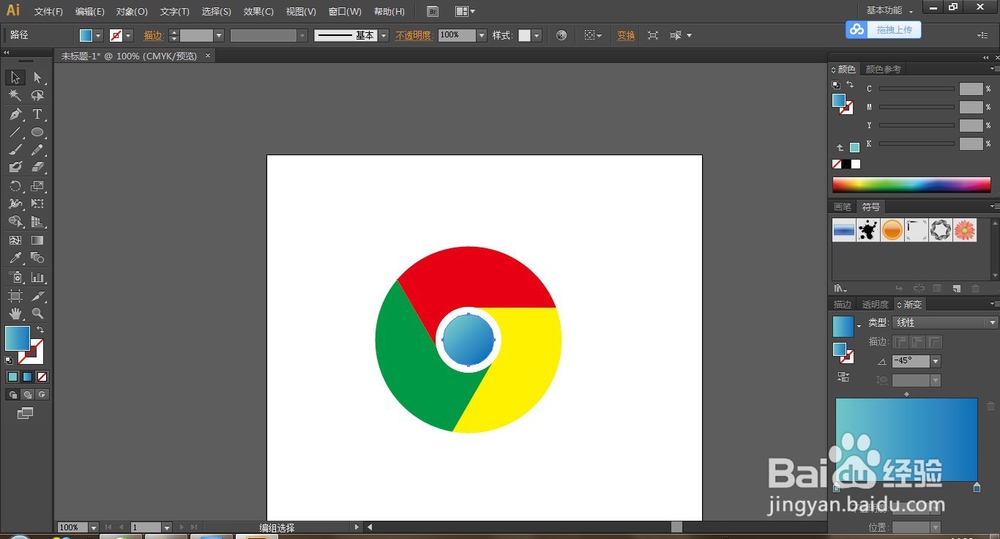This screenshot has width=1000, height=539.
Task: Expand the opacity 100% dropdown
Action: point(482,36)
